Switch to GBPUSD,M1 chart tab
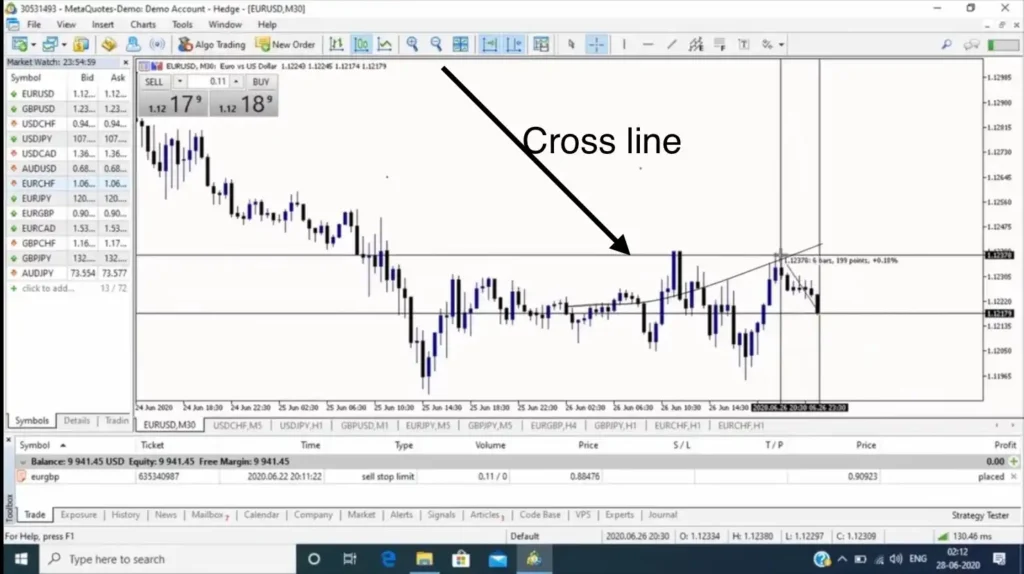This screenshot has height=574, width=1024. click(x=364, y=425)
